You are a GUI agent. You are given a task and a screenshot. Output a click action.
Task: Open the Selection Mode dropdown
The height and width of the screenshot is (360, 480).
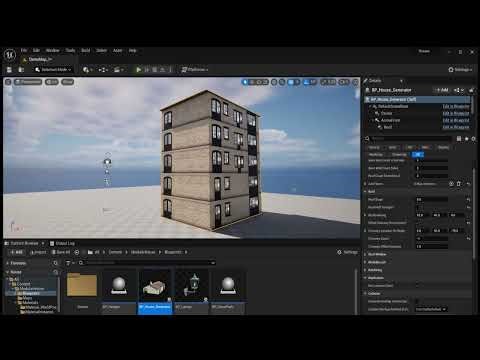click(x=53, y=70)
